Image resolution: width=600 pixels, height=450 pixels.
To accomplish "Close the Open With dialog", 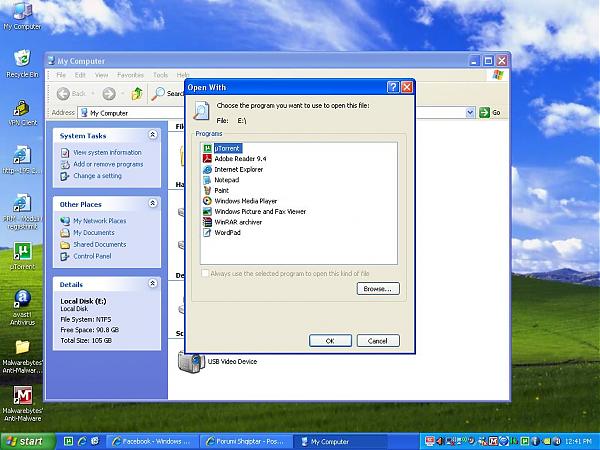I will [407, 87].
